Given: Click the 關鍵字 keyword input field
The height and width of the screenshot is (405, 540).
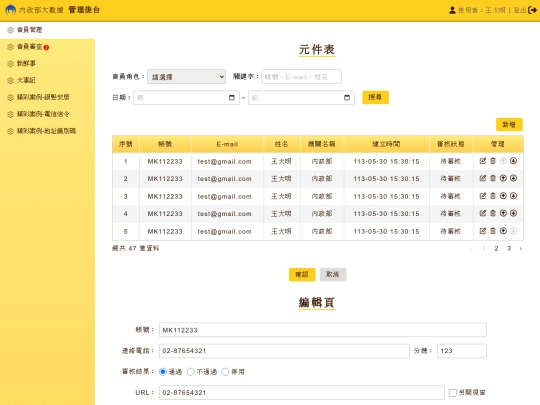Looking at the screenshot, I should 301,77.
